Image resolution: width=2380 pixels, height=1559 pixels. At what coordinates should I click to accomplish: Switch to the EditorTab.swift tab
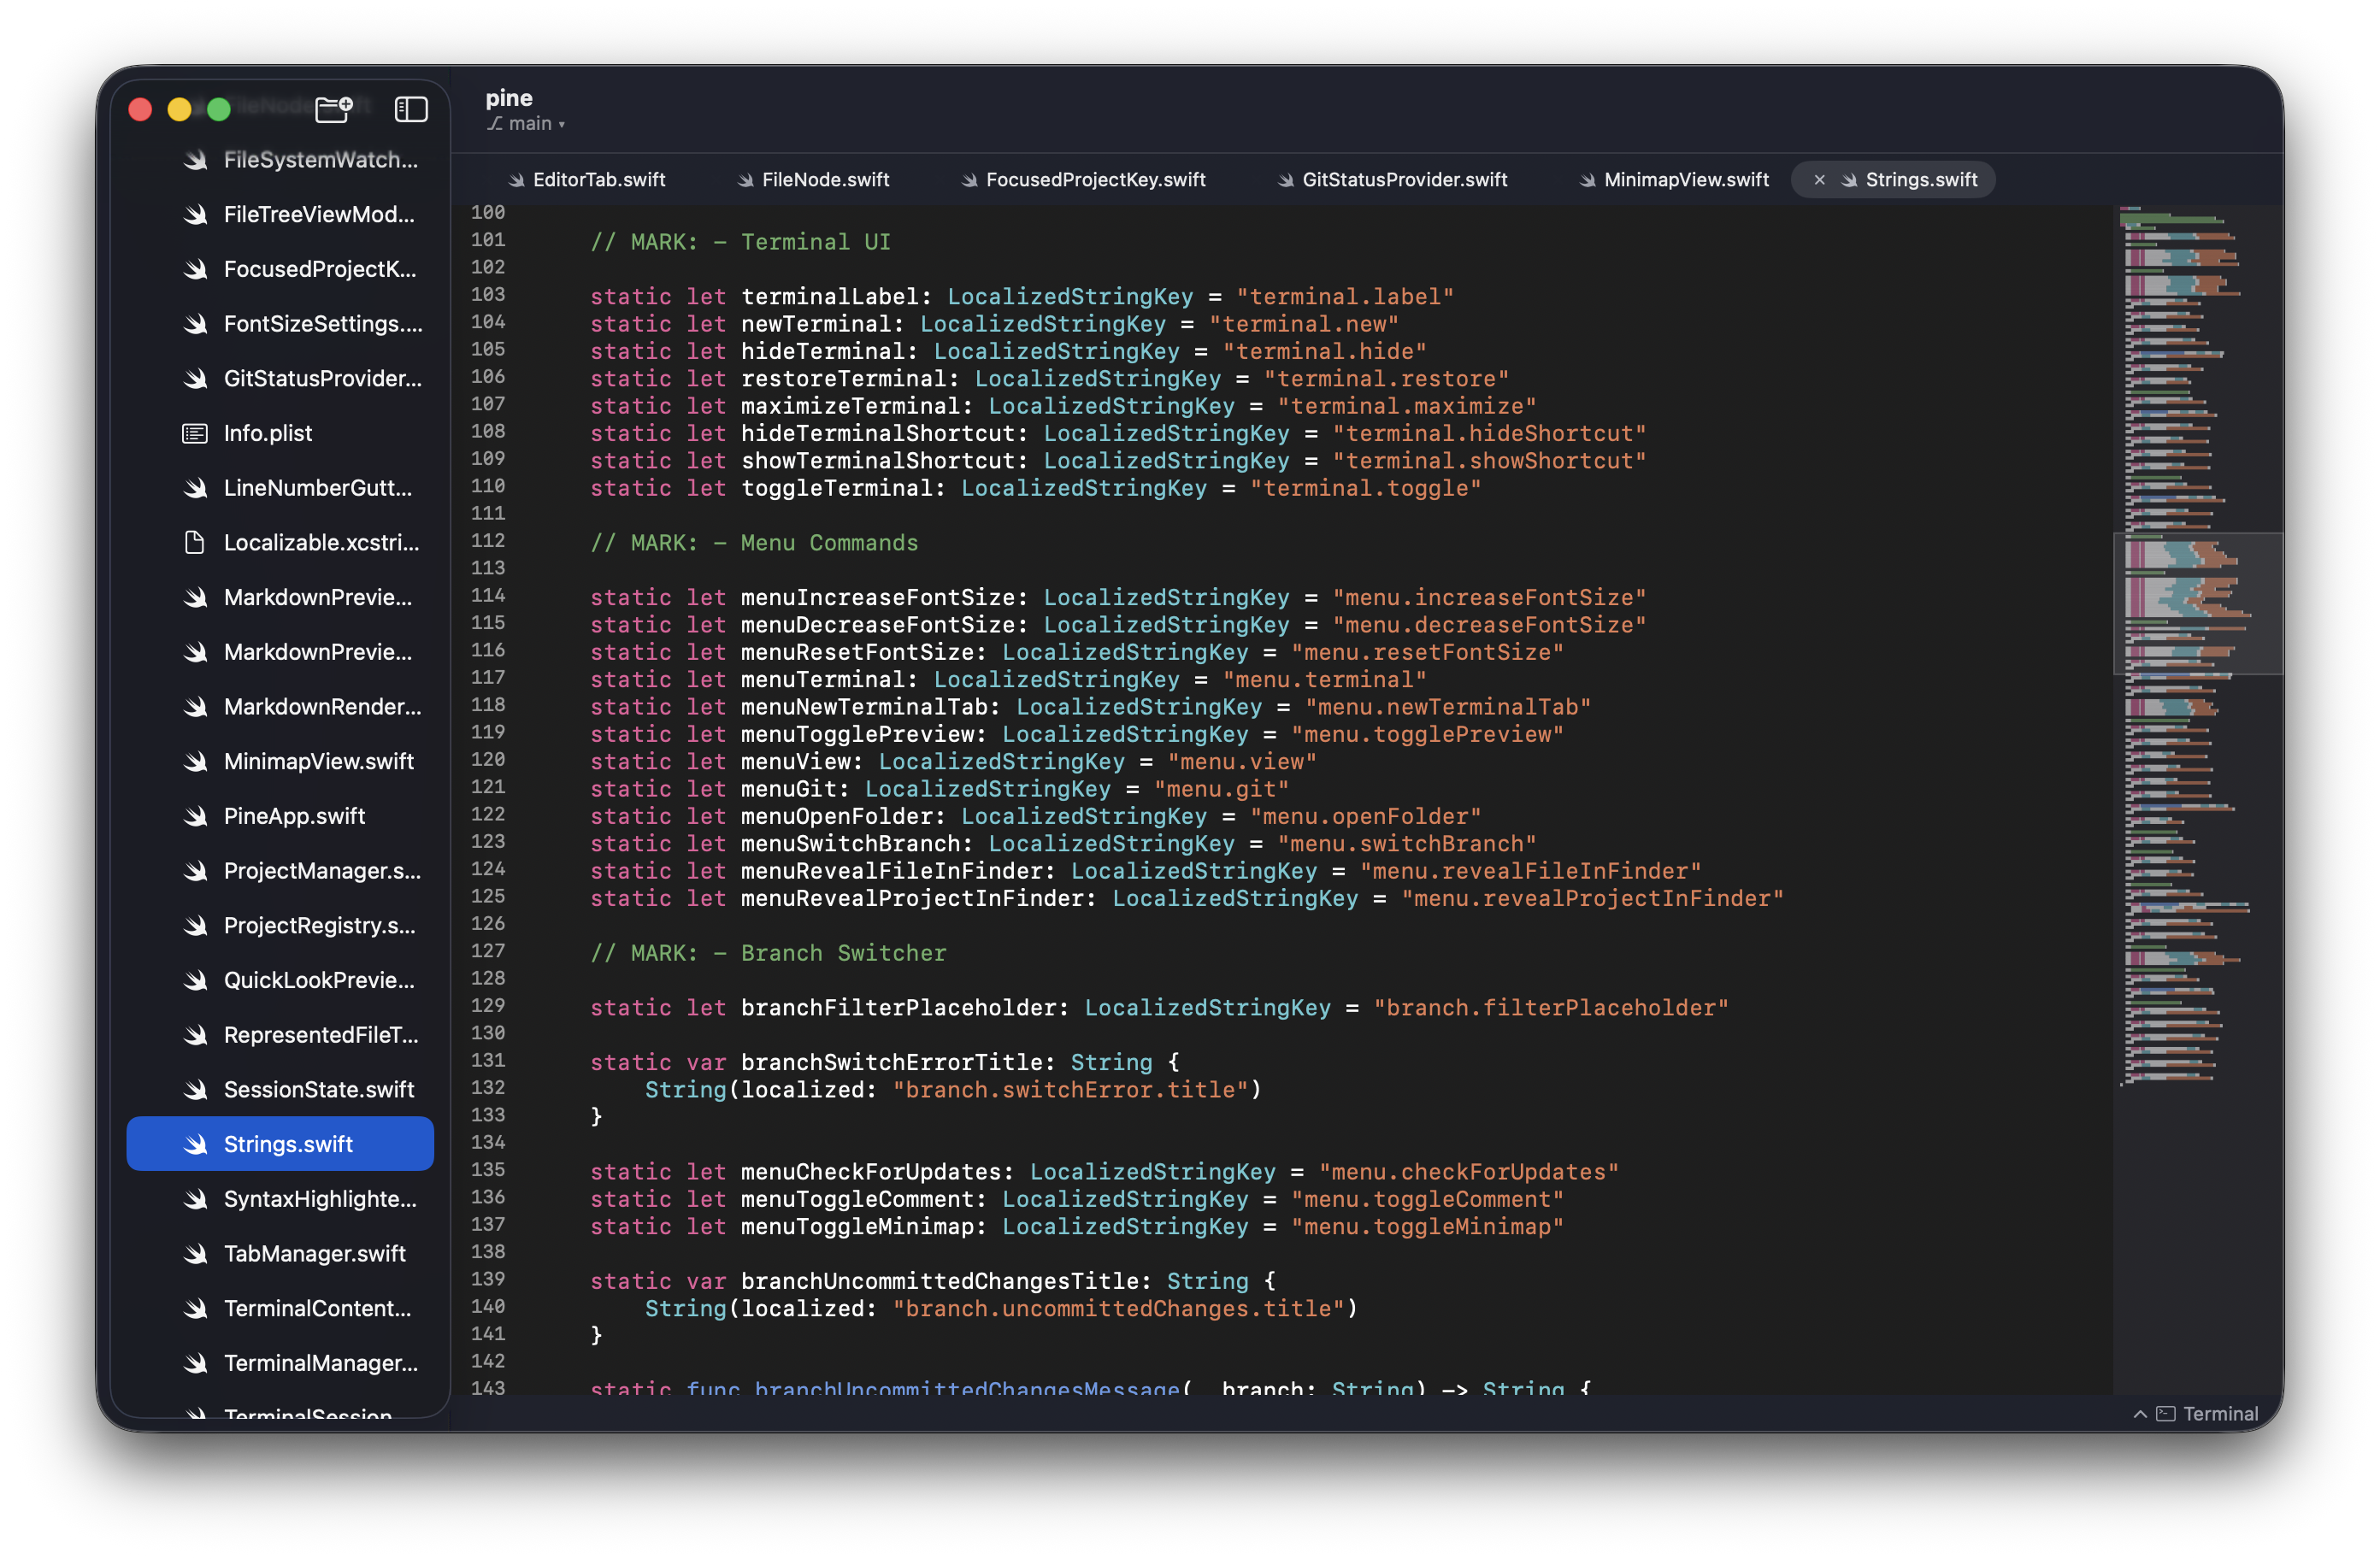pyautogui.click(x=597, y=180)
